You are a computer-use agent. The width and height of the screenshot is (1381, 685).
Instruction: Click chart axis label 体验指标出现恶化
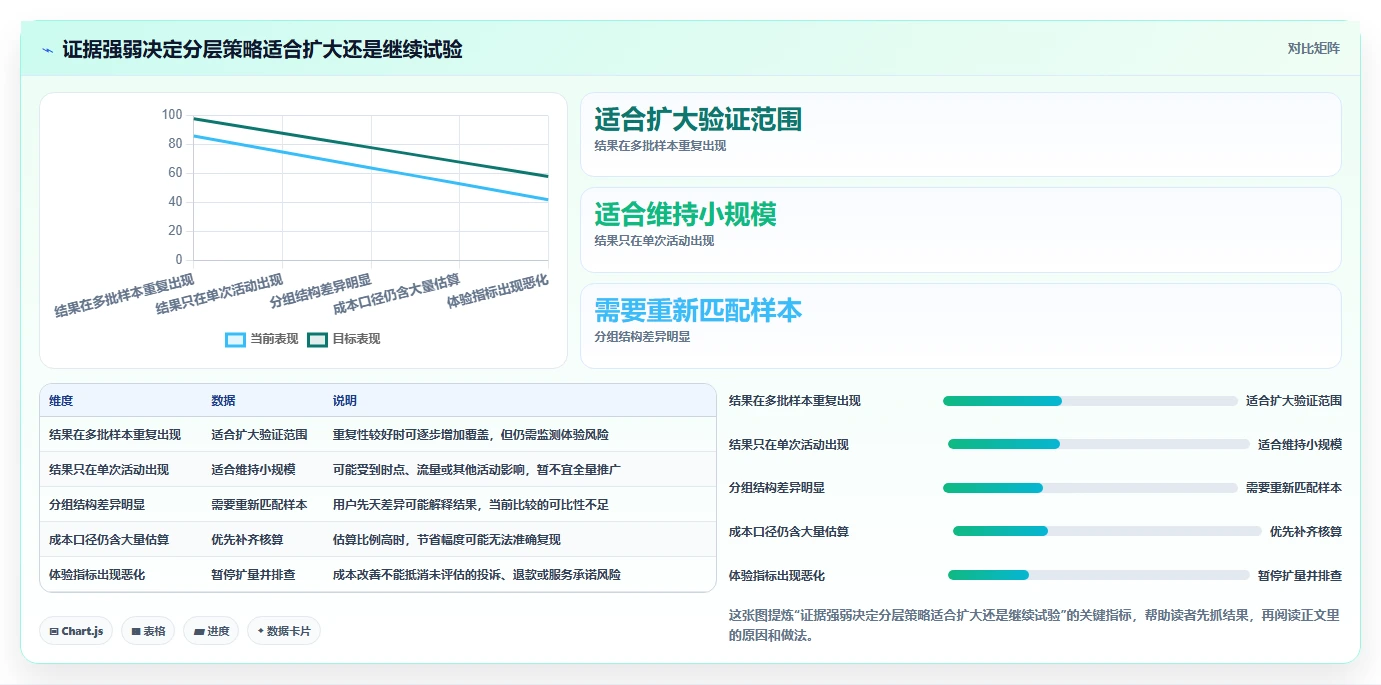click(x=498, y=290)
